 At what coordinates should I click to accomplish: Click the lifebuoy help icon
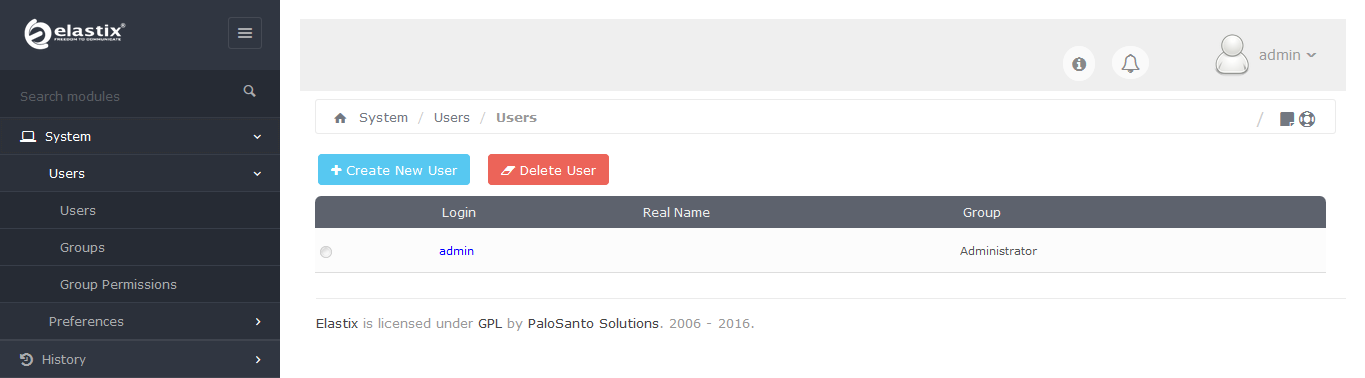point(1307,119)
